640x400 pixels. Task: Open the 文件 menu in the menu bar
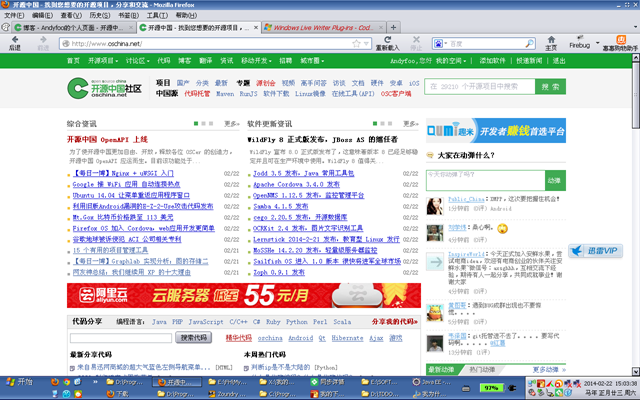click(x=14, y=16)
